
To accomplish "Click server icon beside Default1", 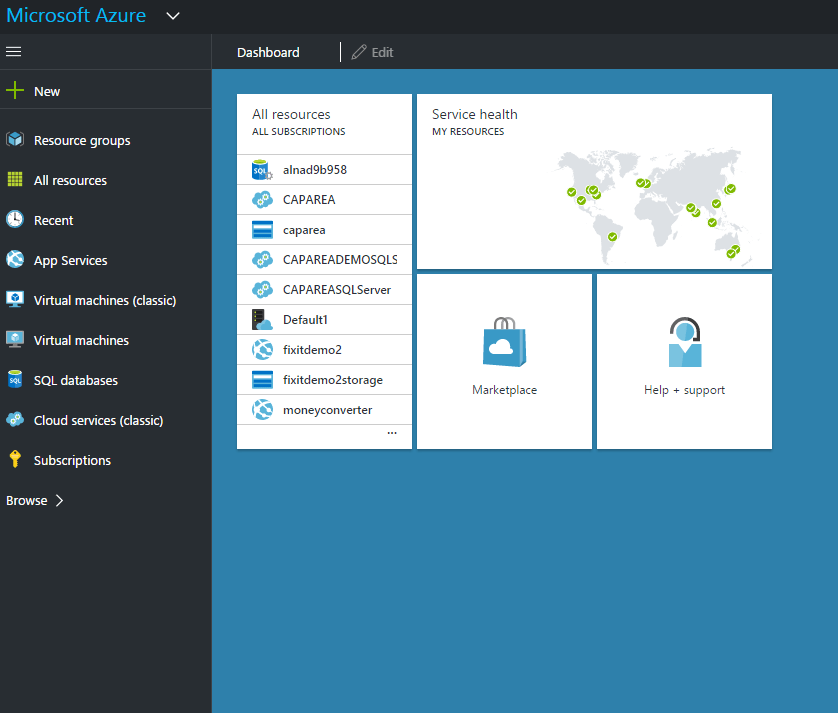I will pos(262,320).
